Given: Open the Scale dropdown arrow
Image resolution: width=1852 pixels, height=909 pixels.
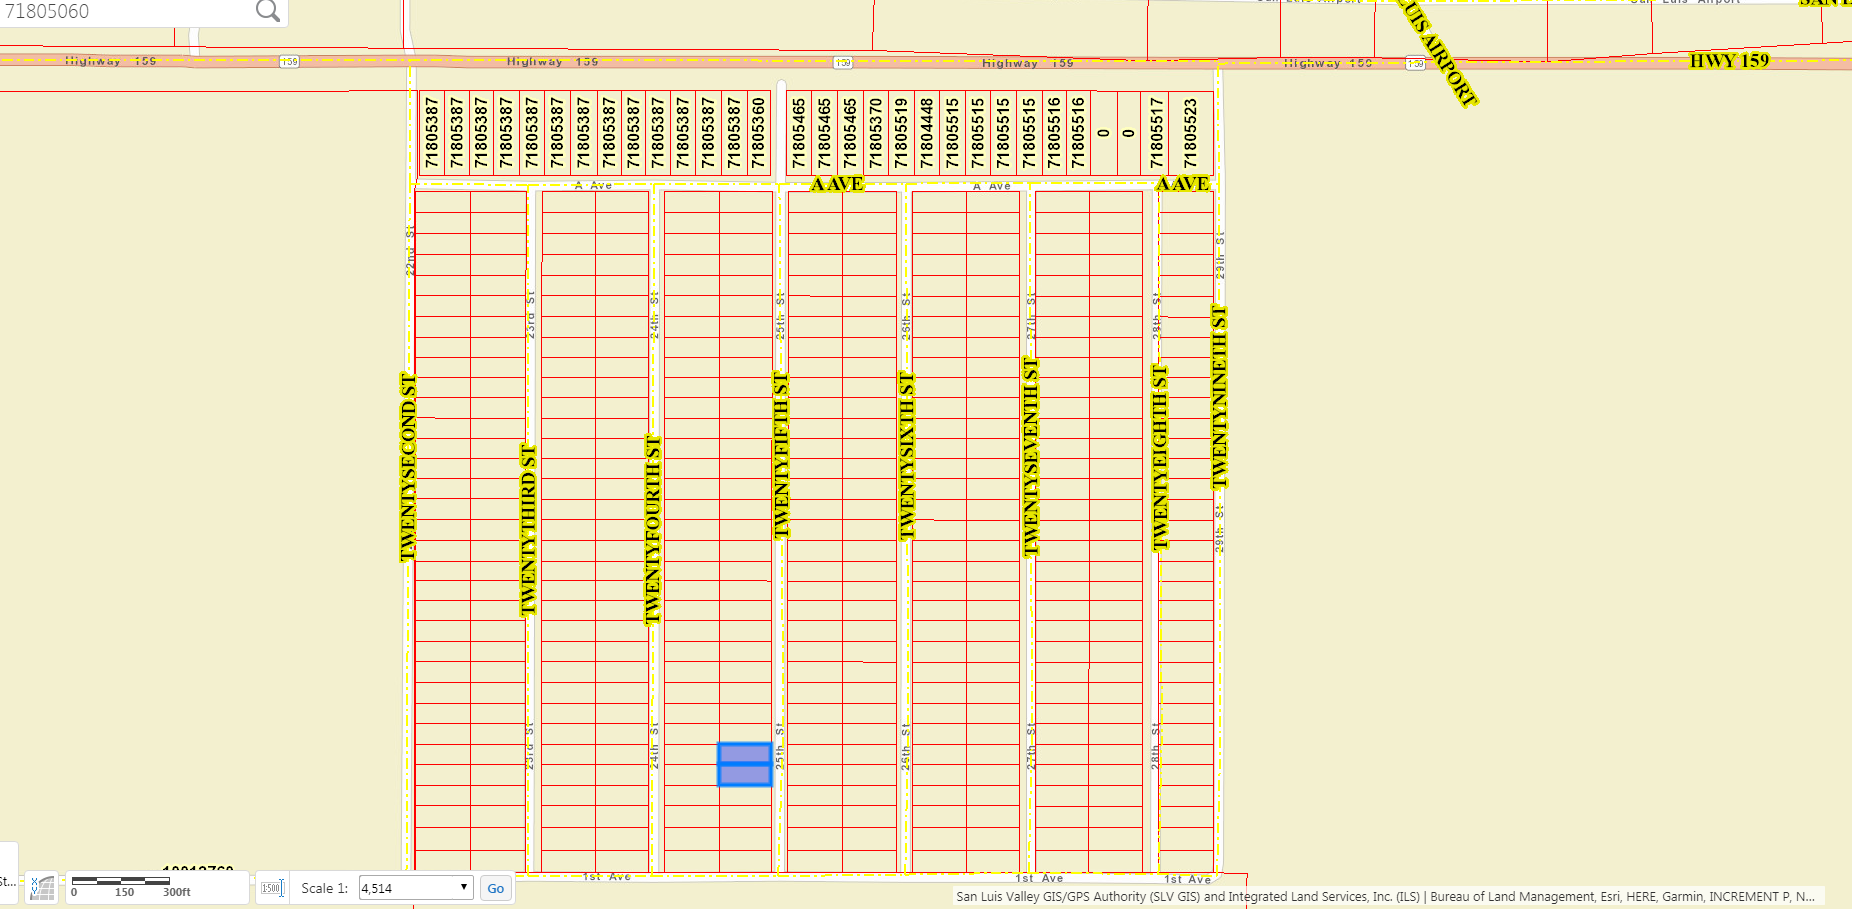Looking at the screenshot, I should point(463,887).
